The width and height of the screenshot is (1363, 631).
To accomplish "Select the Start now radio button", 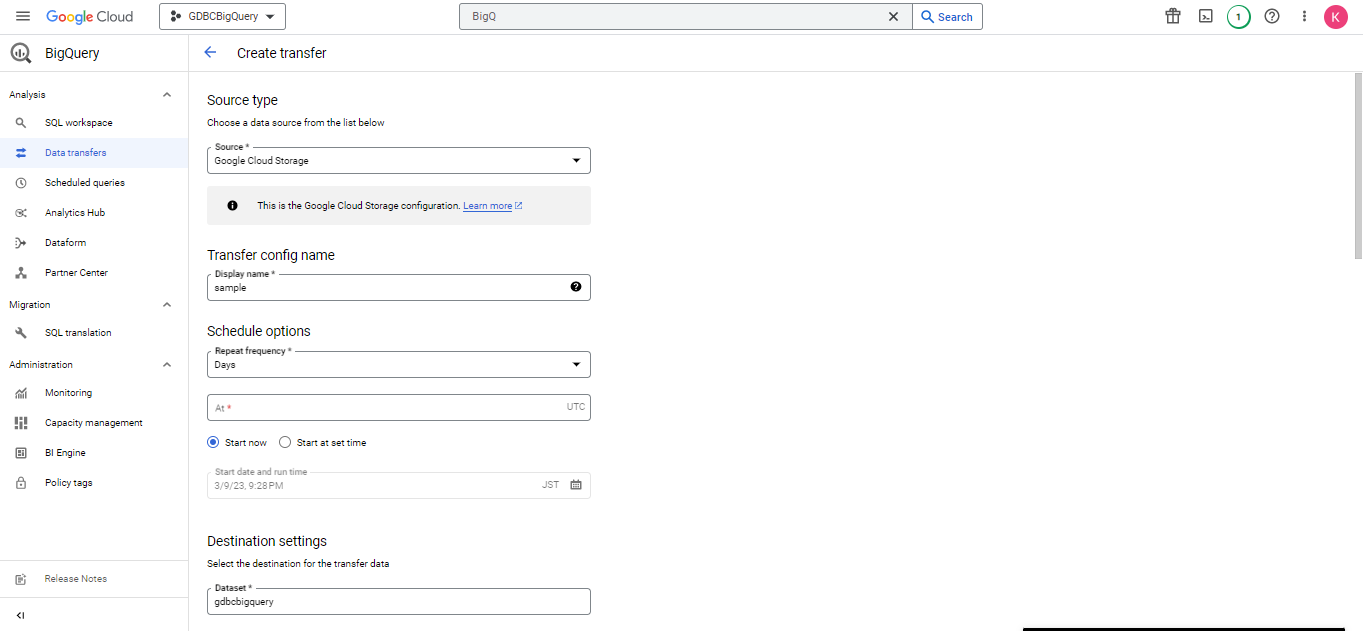I will 213,442.
